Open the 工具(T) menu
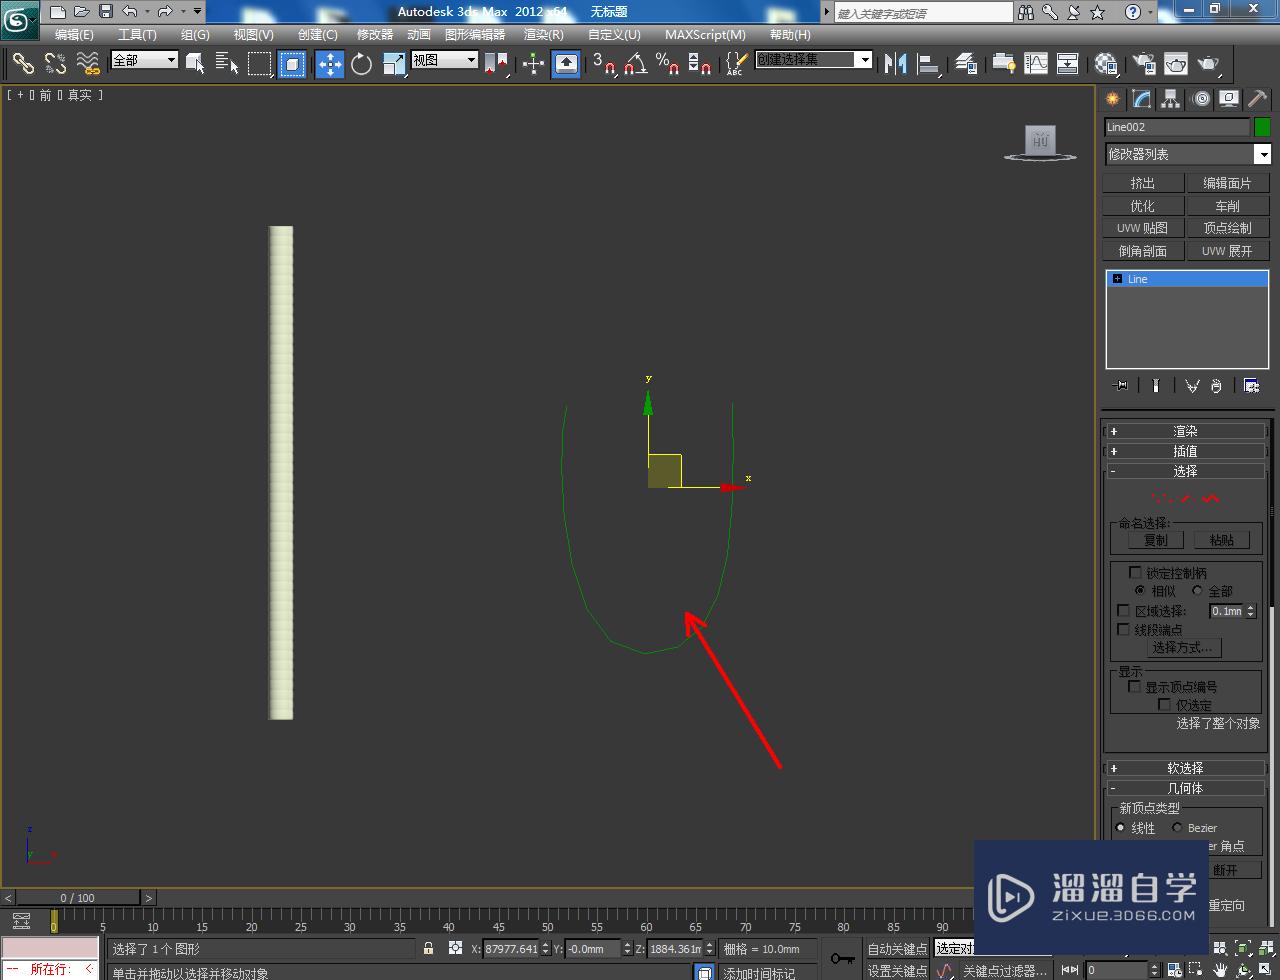The image size is (1280, 980). (137, 35)
